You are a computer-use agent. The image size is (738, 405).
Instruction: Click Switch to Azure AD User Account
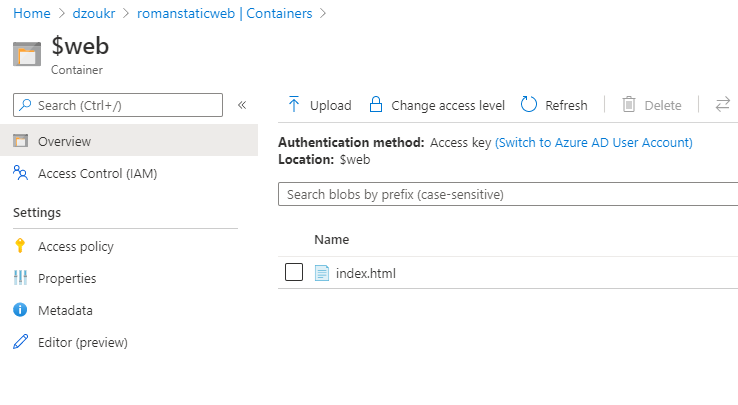[x=594, y=143]
